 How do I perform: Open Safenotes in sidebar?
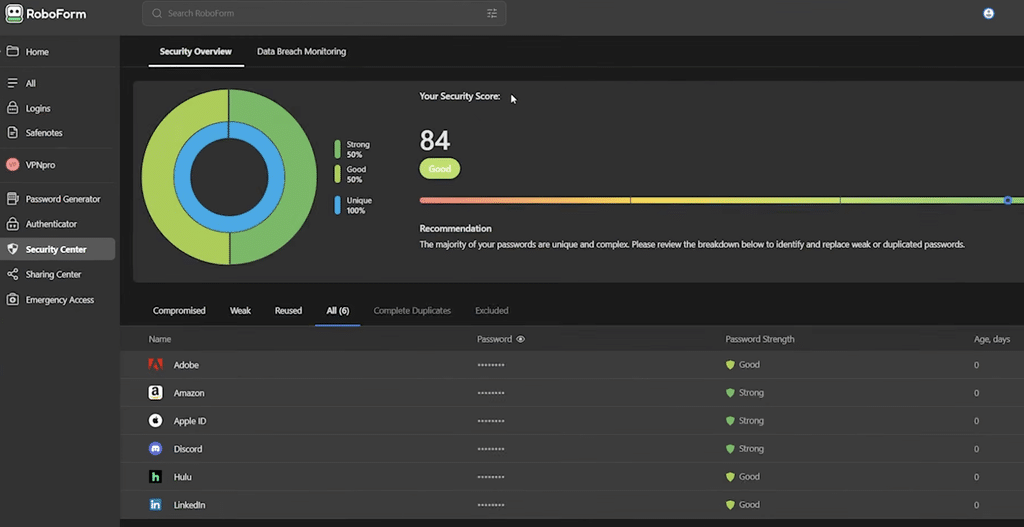[59, 133]
